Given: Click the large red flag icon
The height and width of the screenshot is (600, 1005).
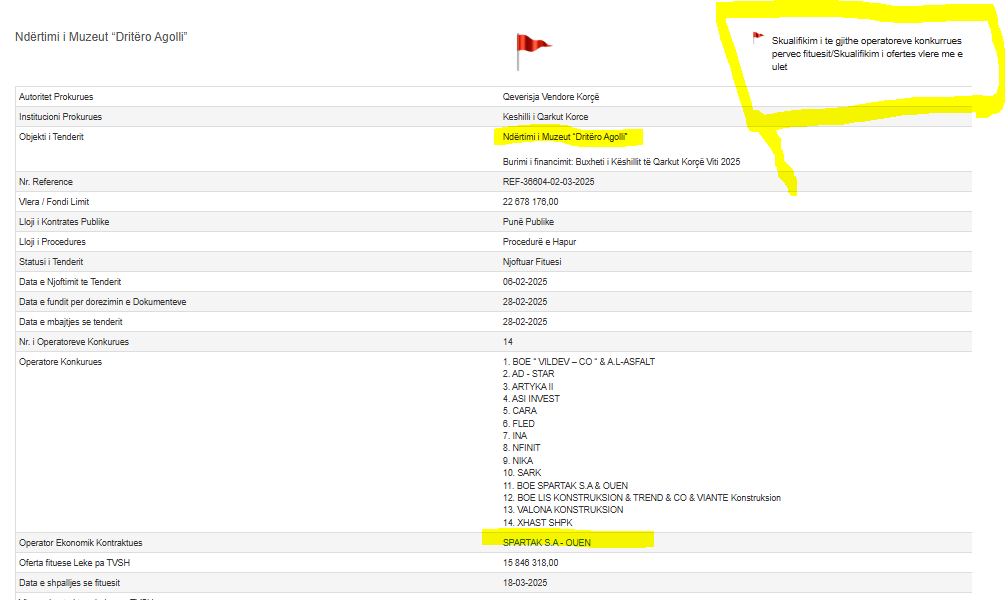Looking at the screenshot, I should point(531,48).
